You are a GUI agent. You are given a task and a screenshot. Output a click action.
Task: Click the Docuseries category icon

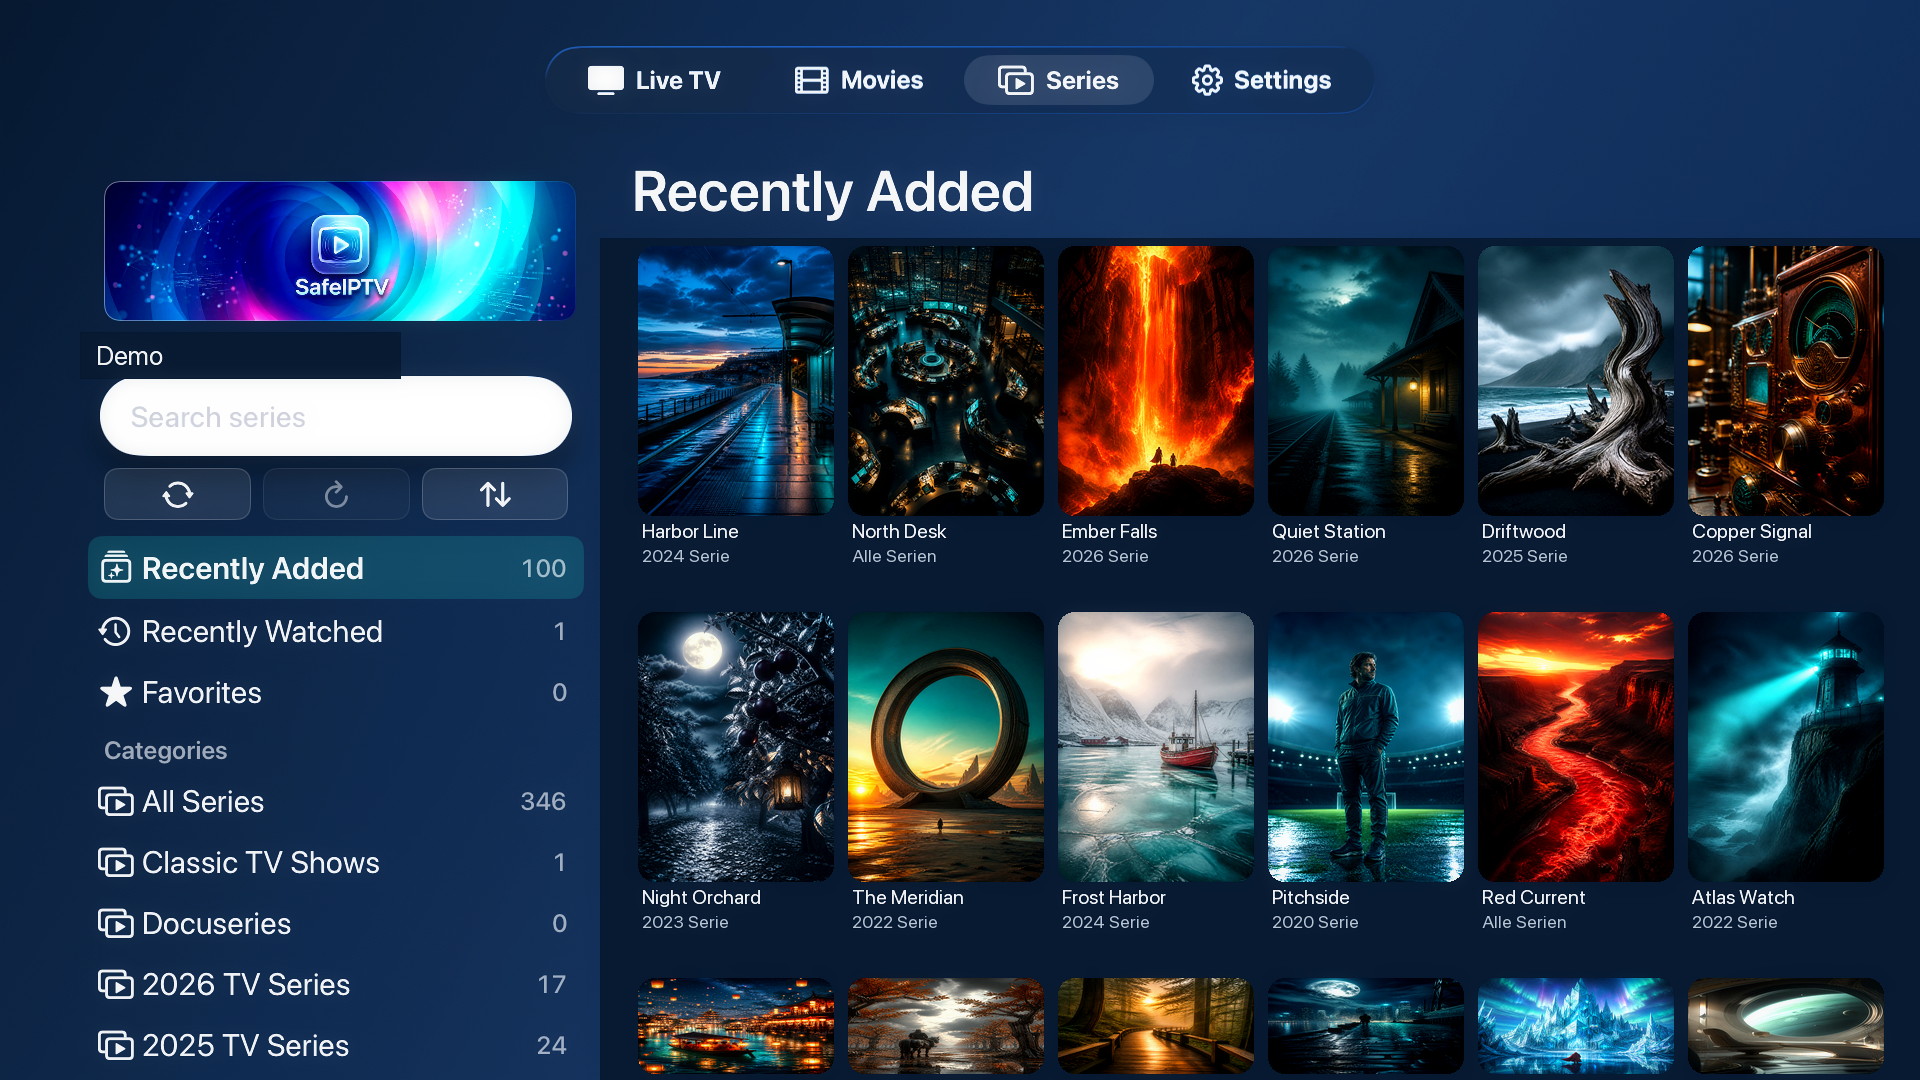coord(116,924)
